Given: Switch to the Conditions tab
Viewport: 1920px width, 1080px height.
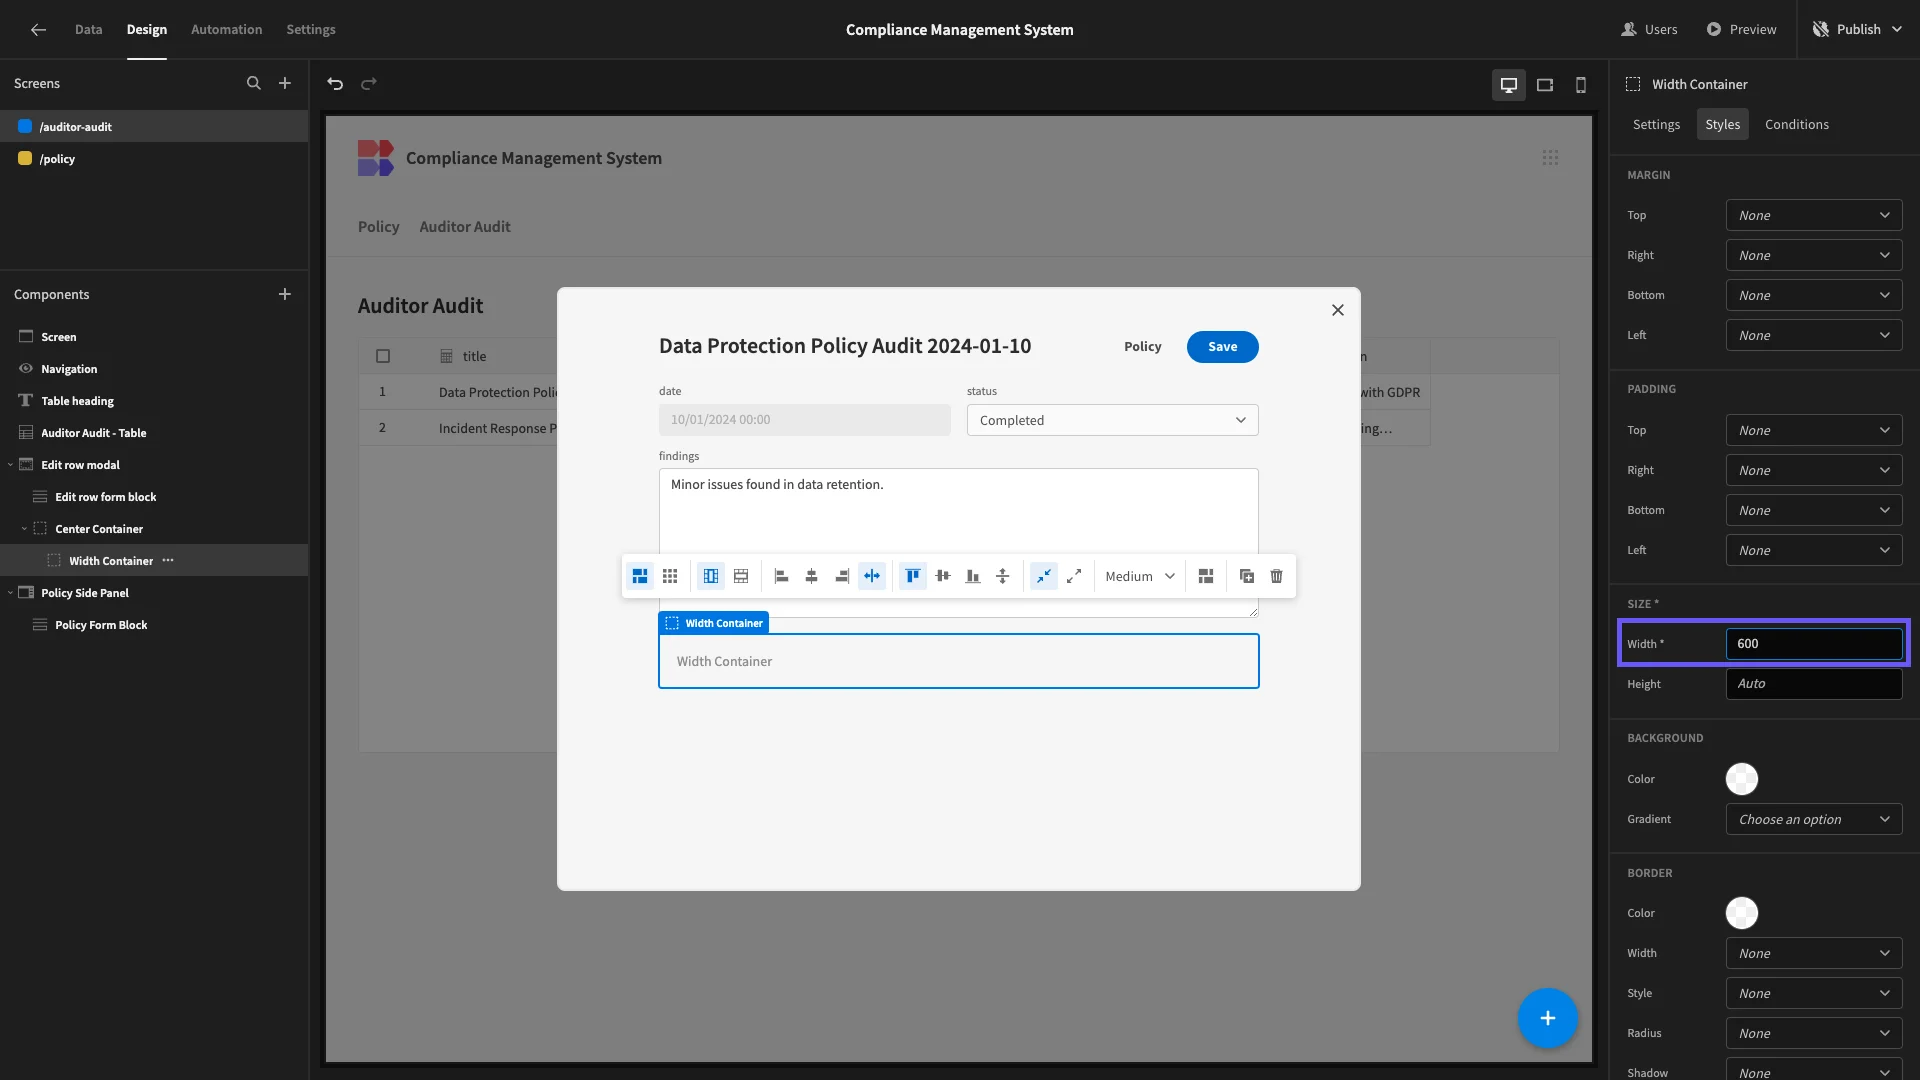Looking at the screenshot, I should click(x=1796, y=124).
